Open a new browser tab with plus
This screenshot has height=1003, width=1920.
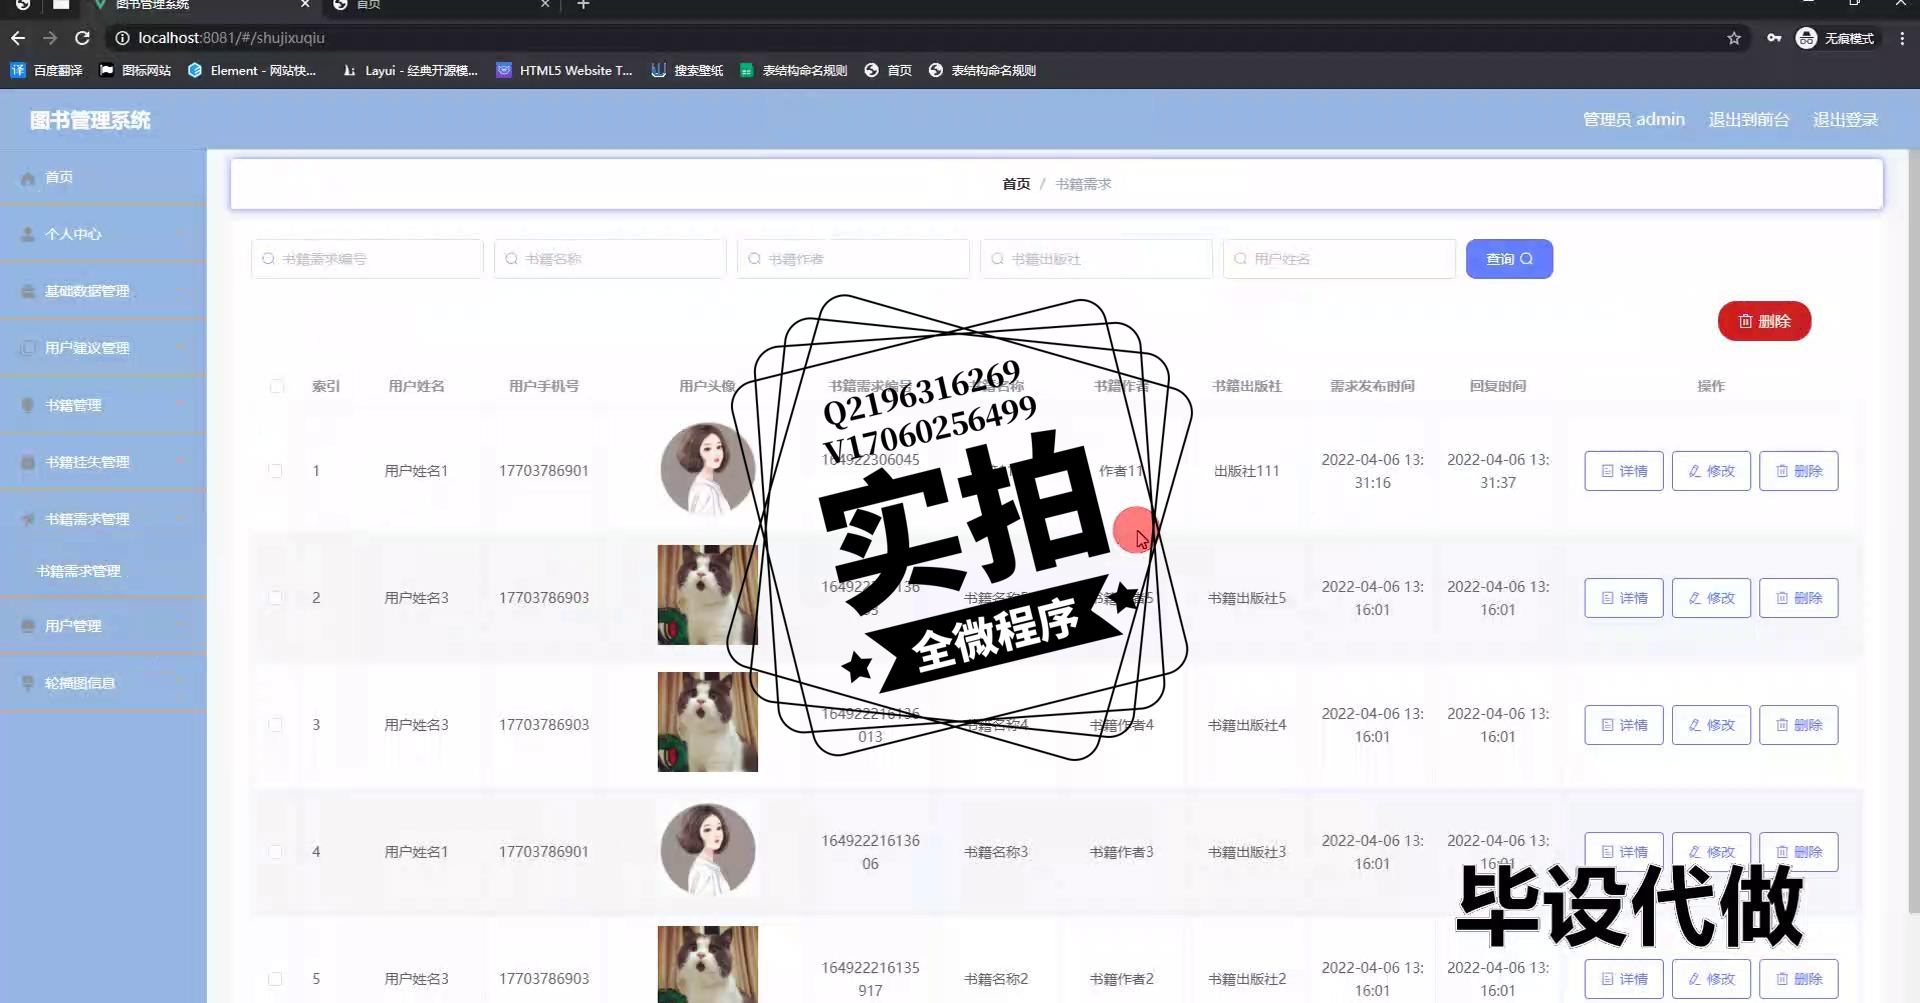coord(584,5)
